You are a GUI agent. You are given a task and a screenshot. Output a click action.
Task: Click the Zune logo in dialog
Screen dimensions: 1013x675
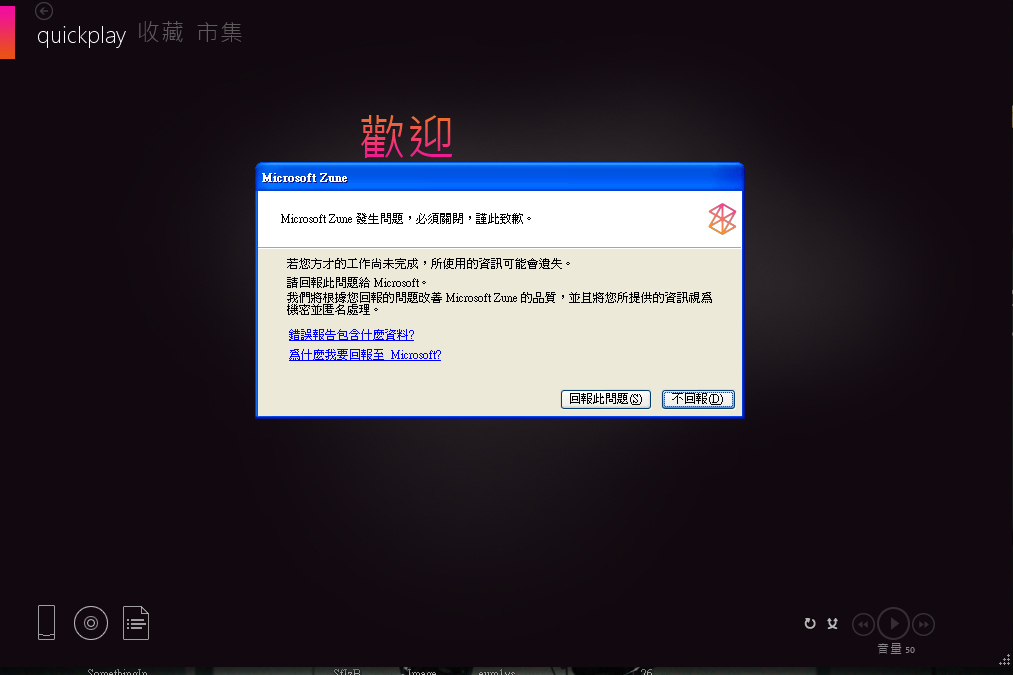(722, 219)
